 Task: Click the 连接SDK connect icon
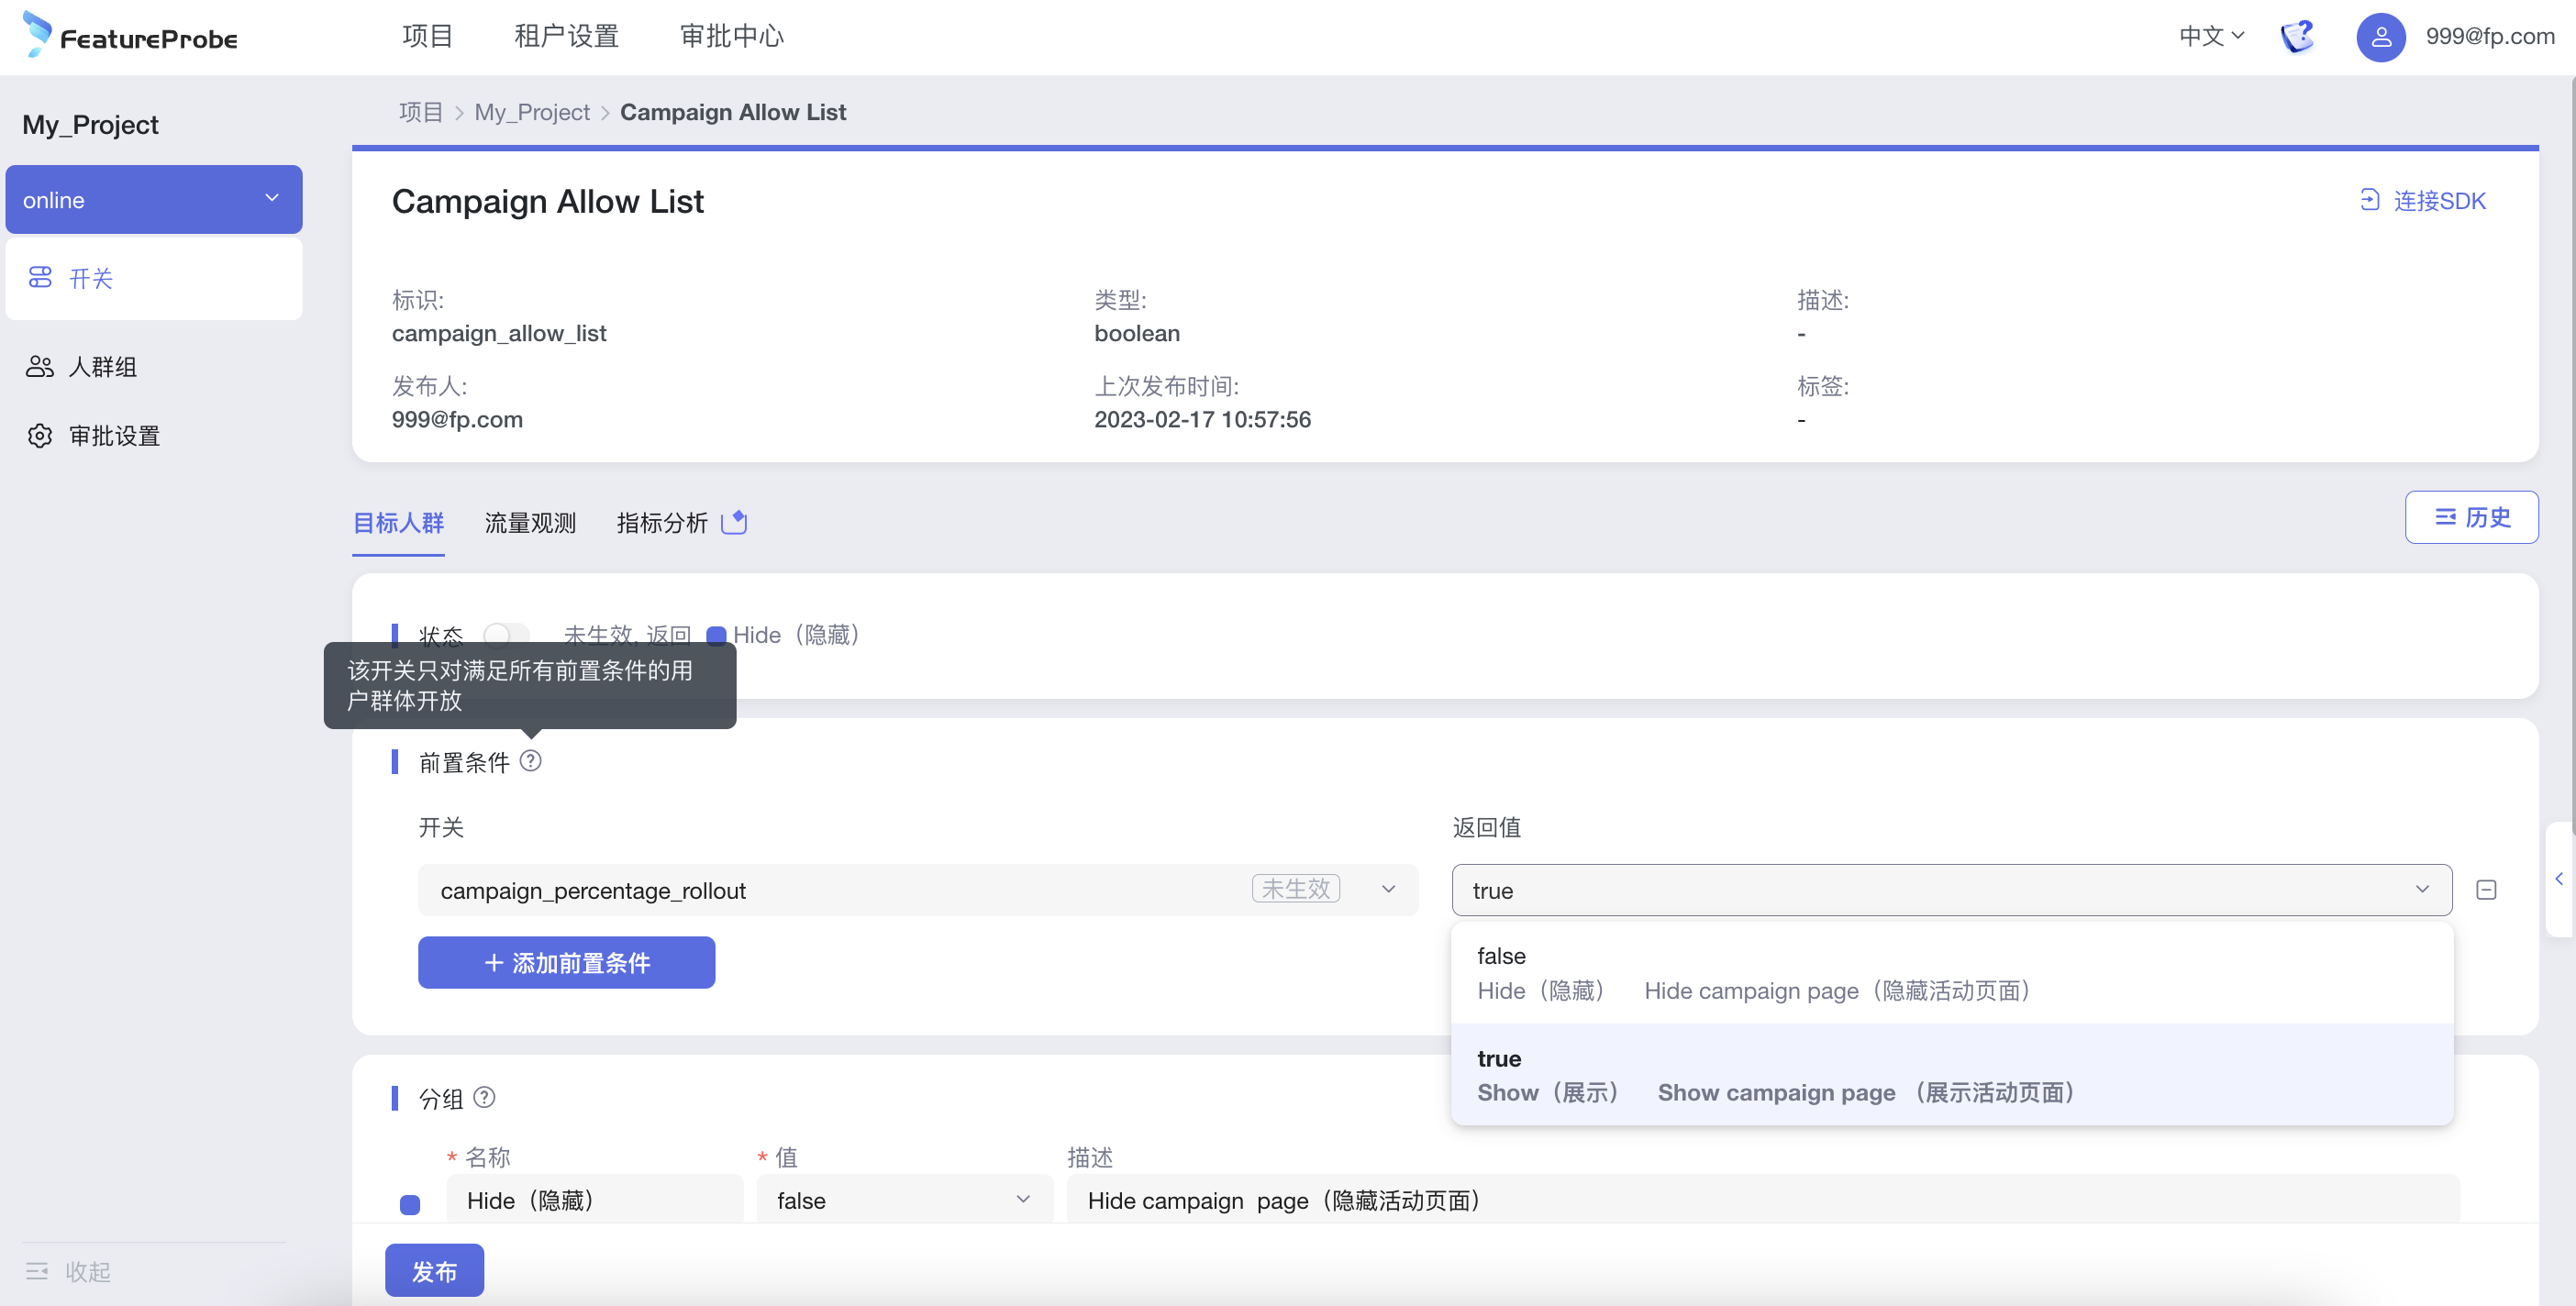(2369, 200)
